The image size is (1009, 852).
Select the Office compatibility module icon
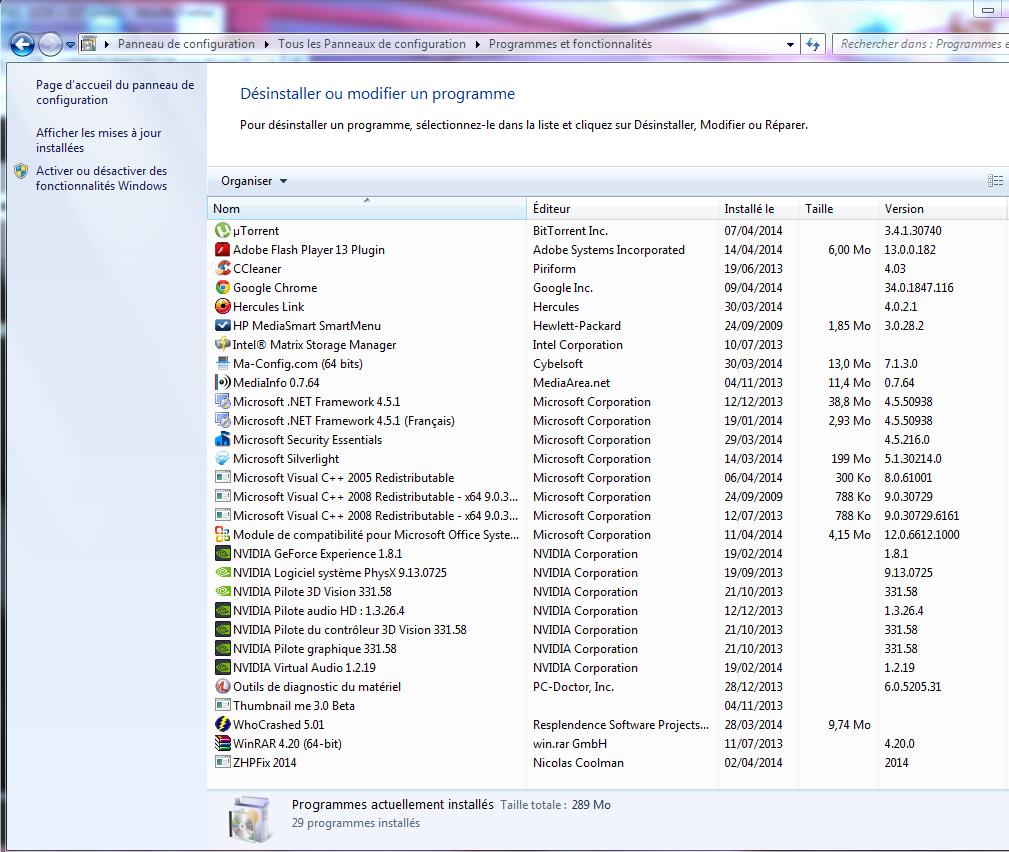tap(223, 535)
